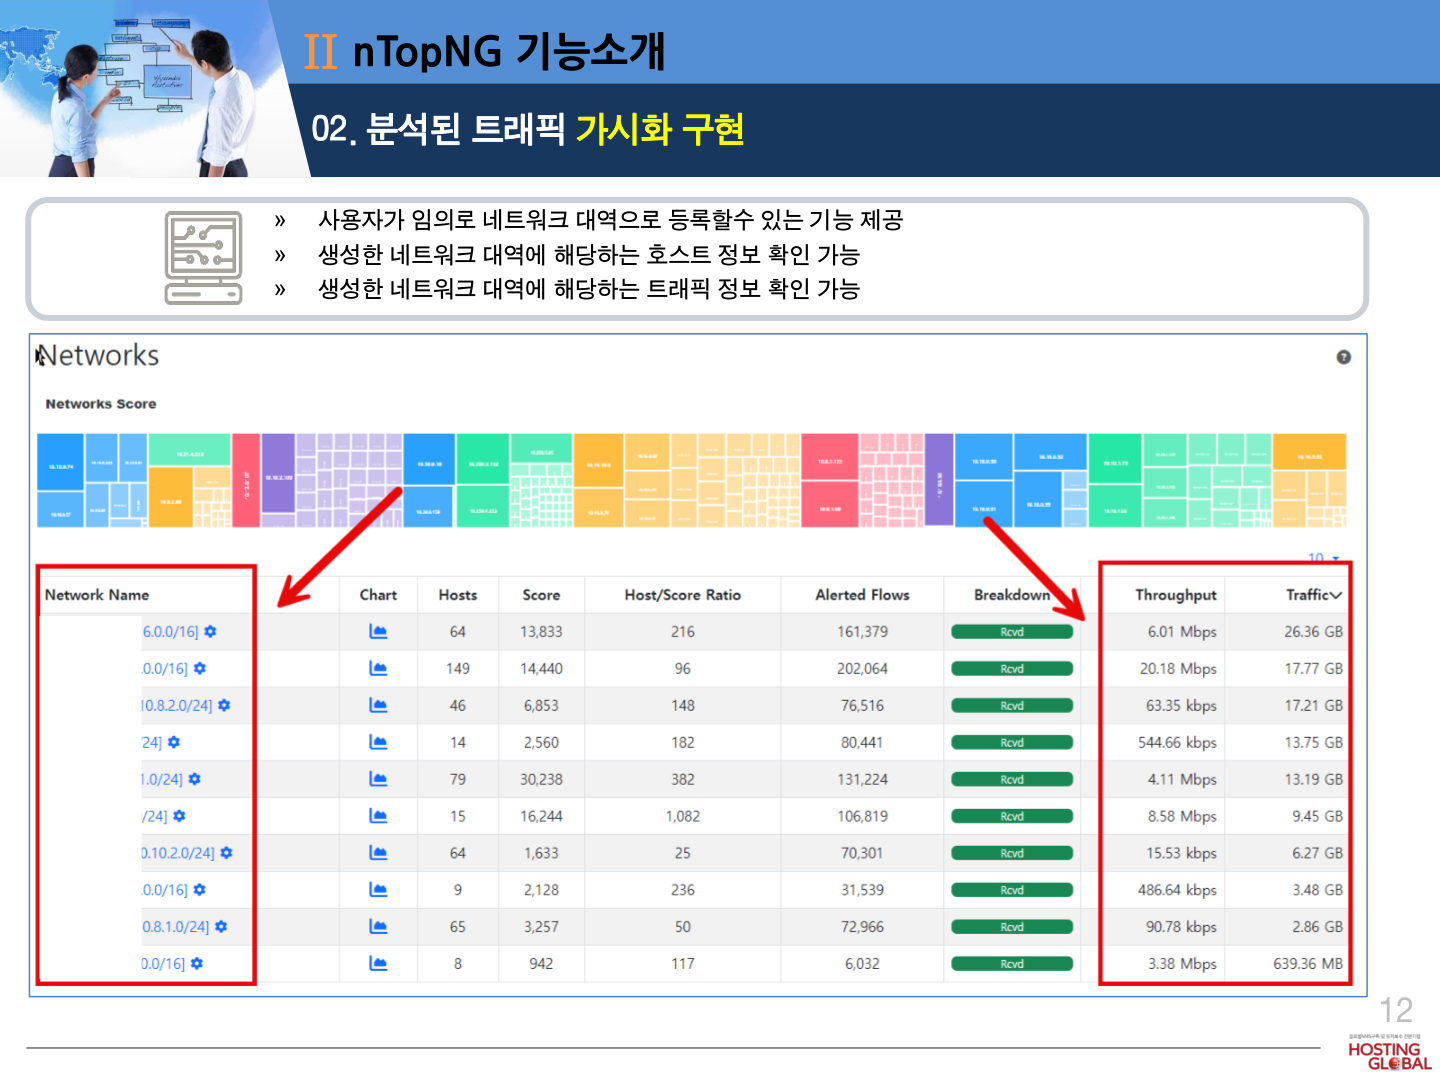Open the chart icon in the 149 hosts row
This screenshot has height=1080, width=1440.
pyautogui.click(x=378, y=668)
